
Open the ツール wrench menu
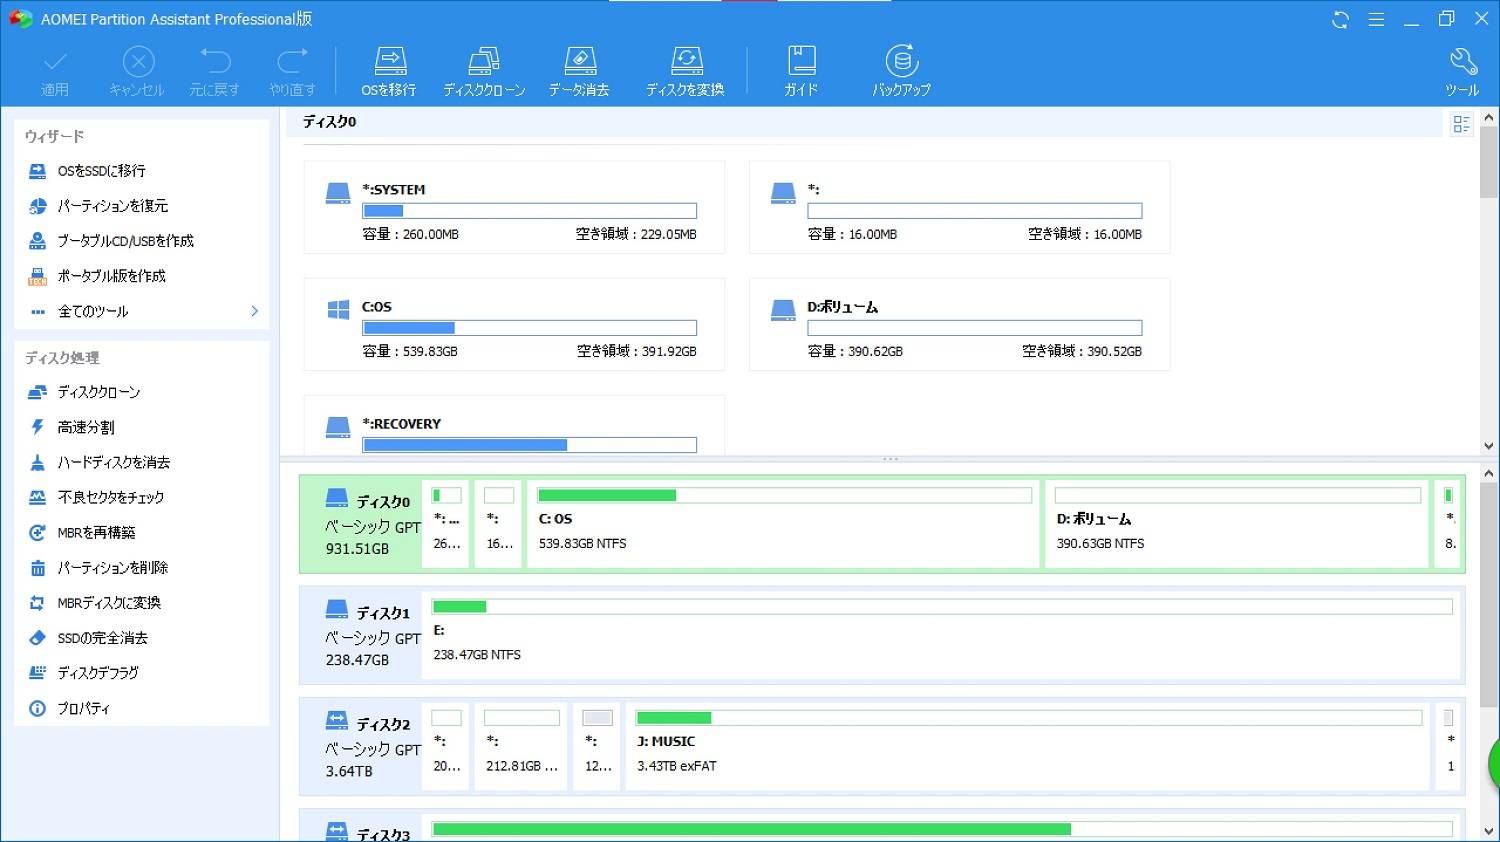coord(1462,71)
